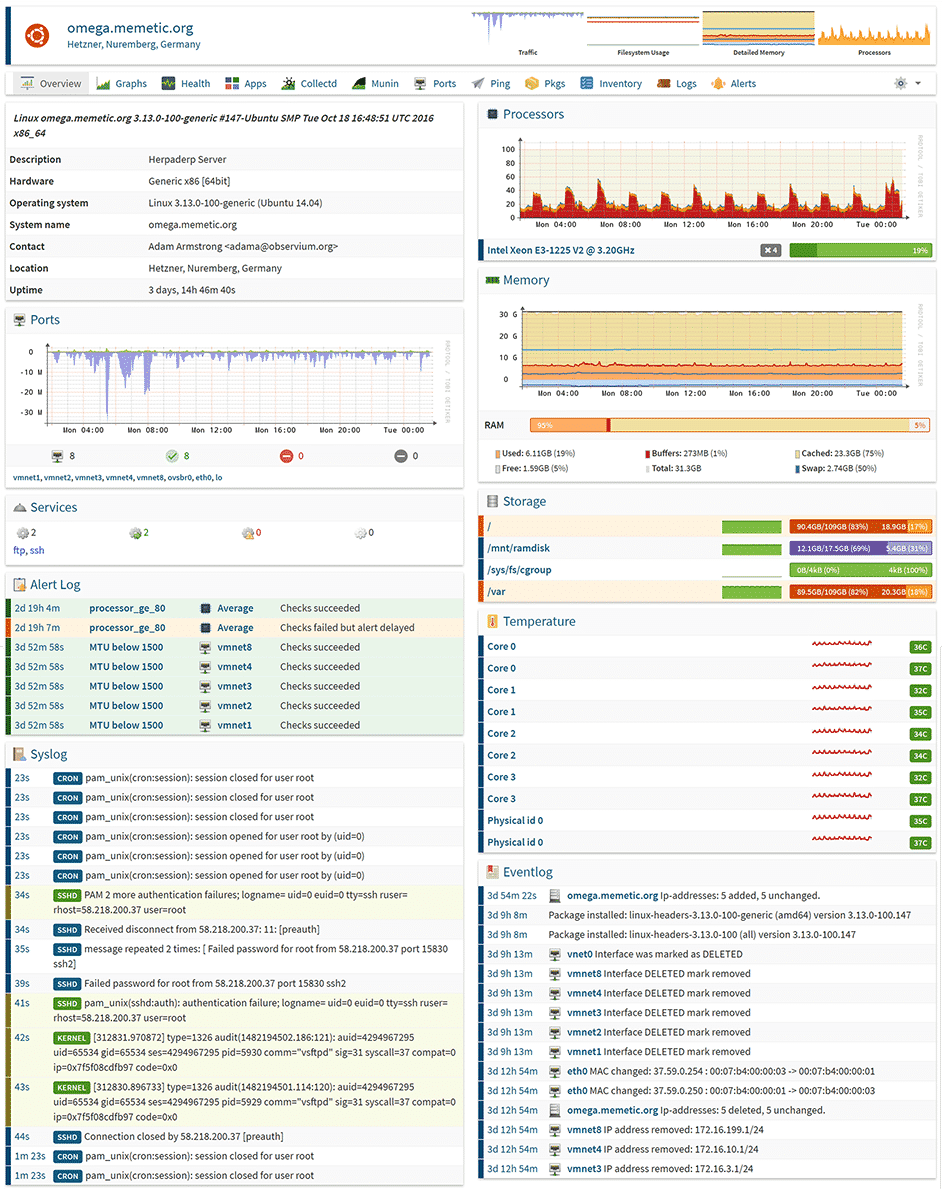Open the settings gear dropdown
The height and width of the screenshot is (1190, 942).
pos(908,84)
